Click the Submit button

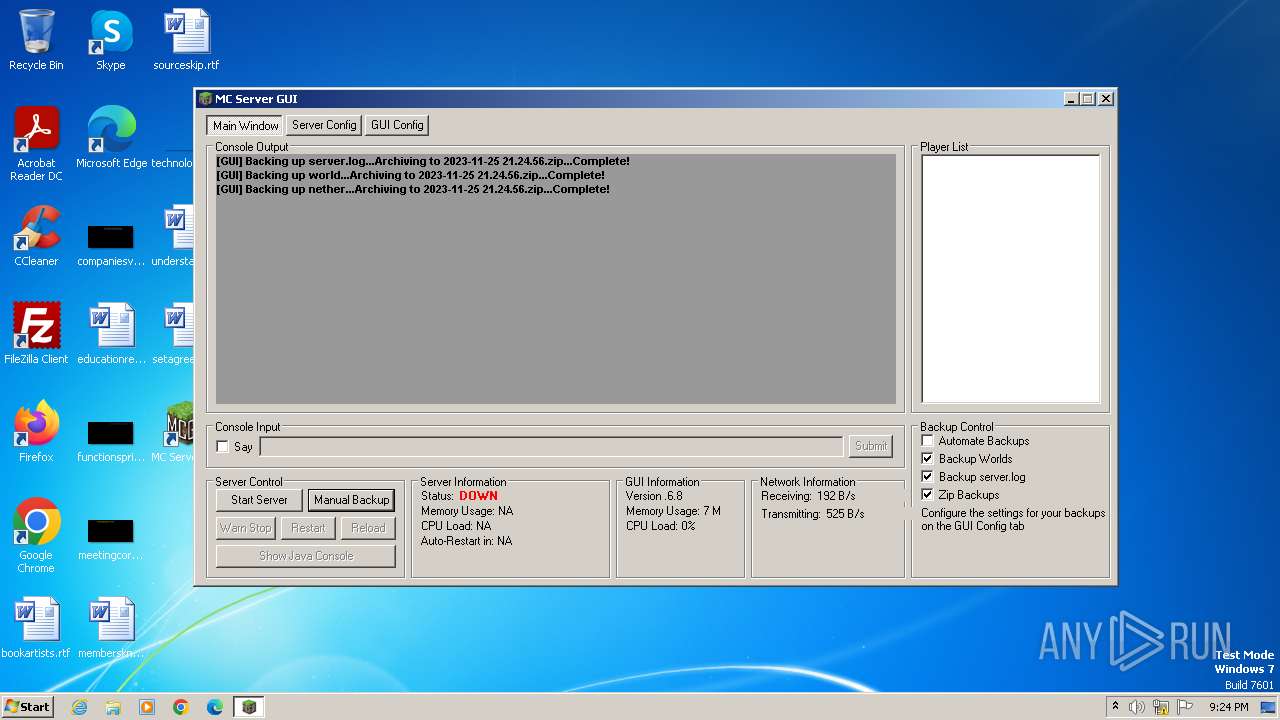click(871, 446)
